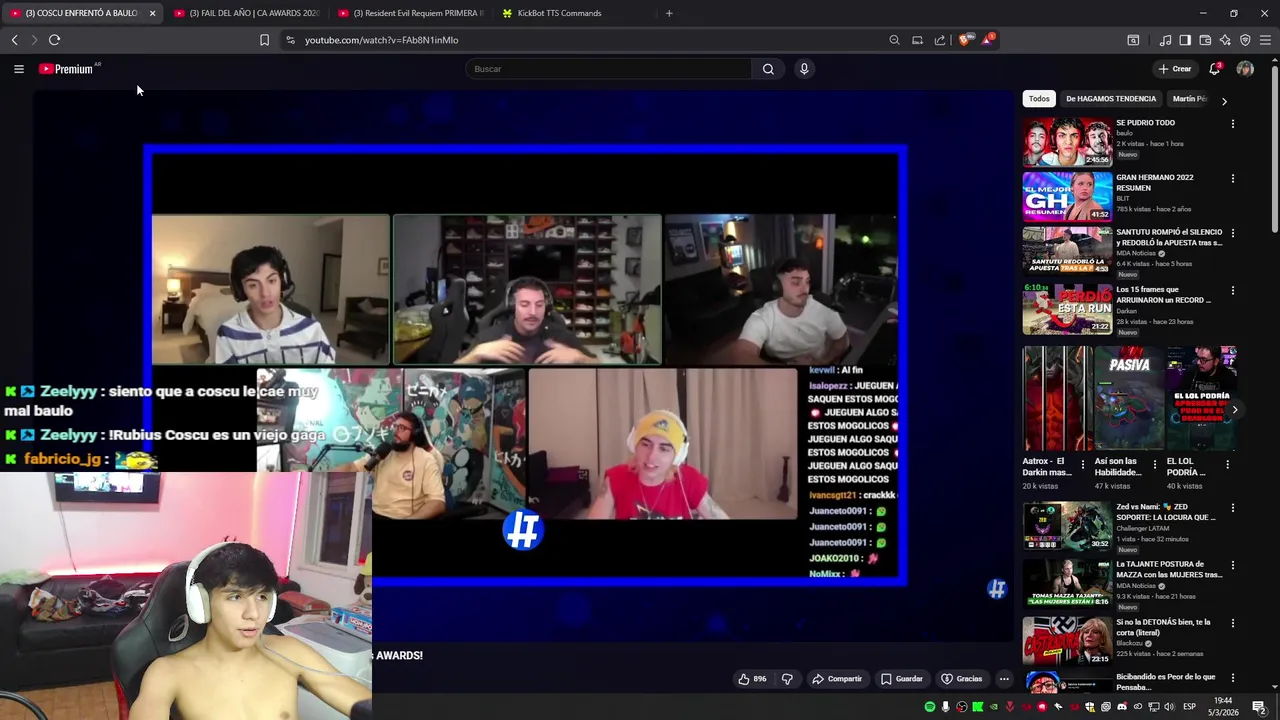This screenshot has height=720, width=1280.
Task: Like the video with thumbs up
Action: pyautogui.click(x=752, y=679)
